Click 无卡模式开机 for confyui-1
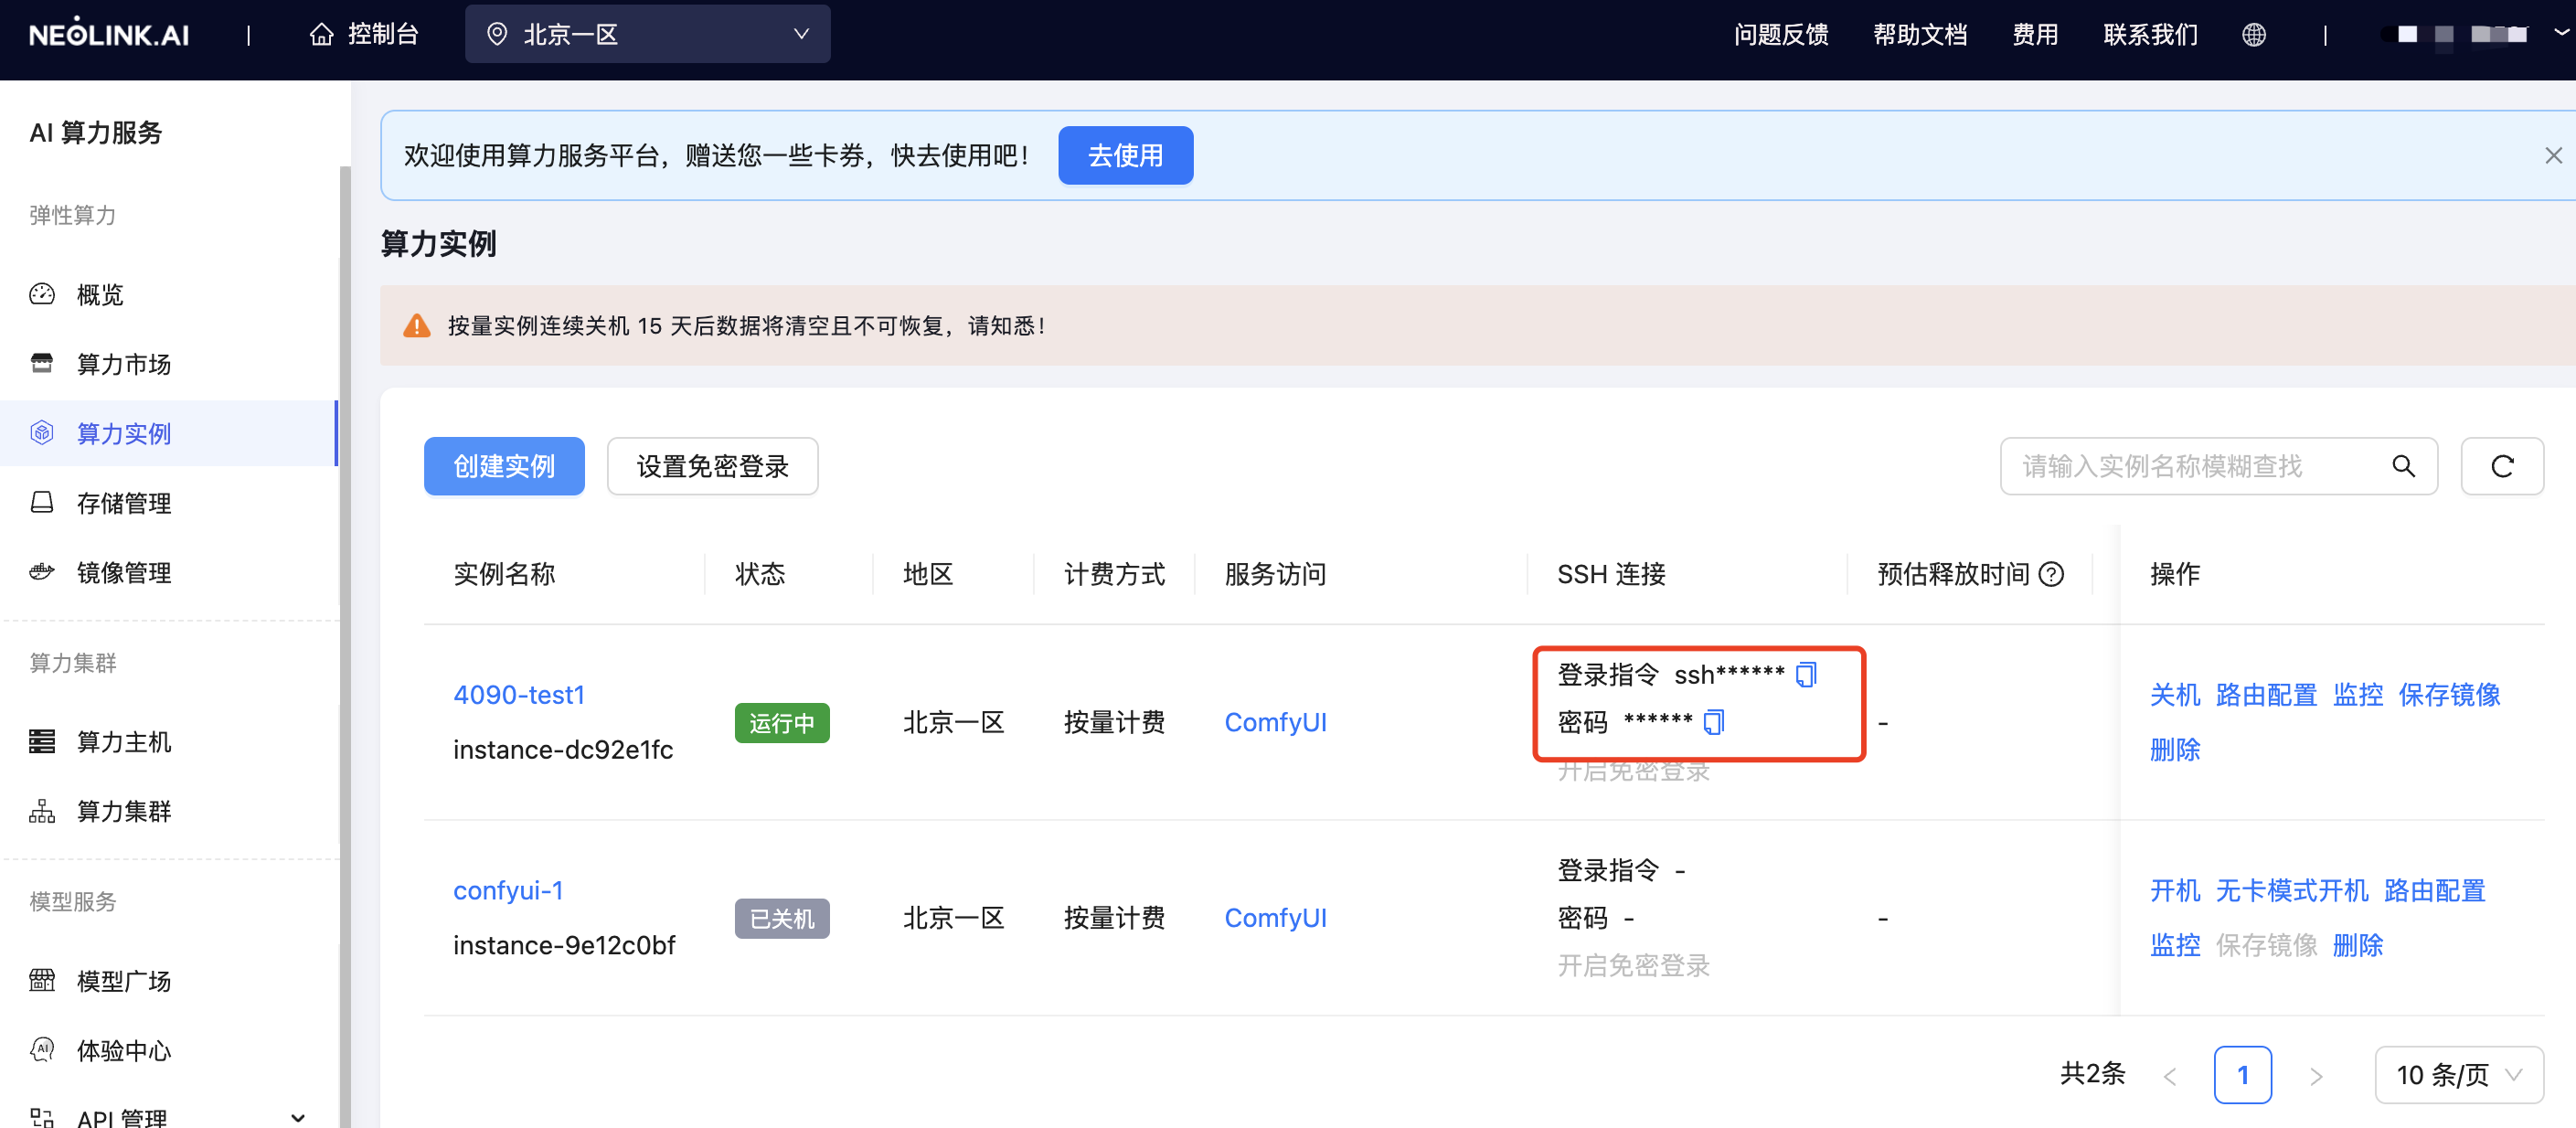Image resolution: width=2576 pixels, height=1128 pixels. point(2291,890)
